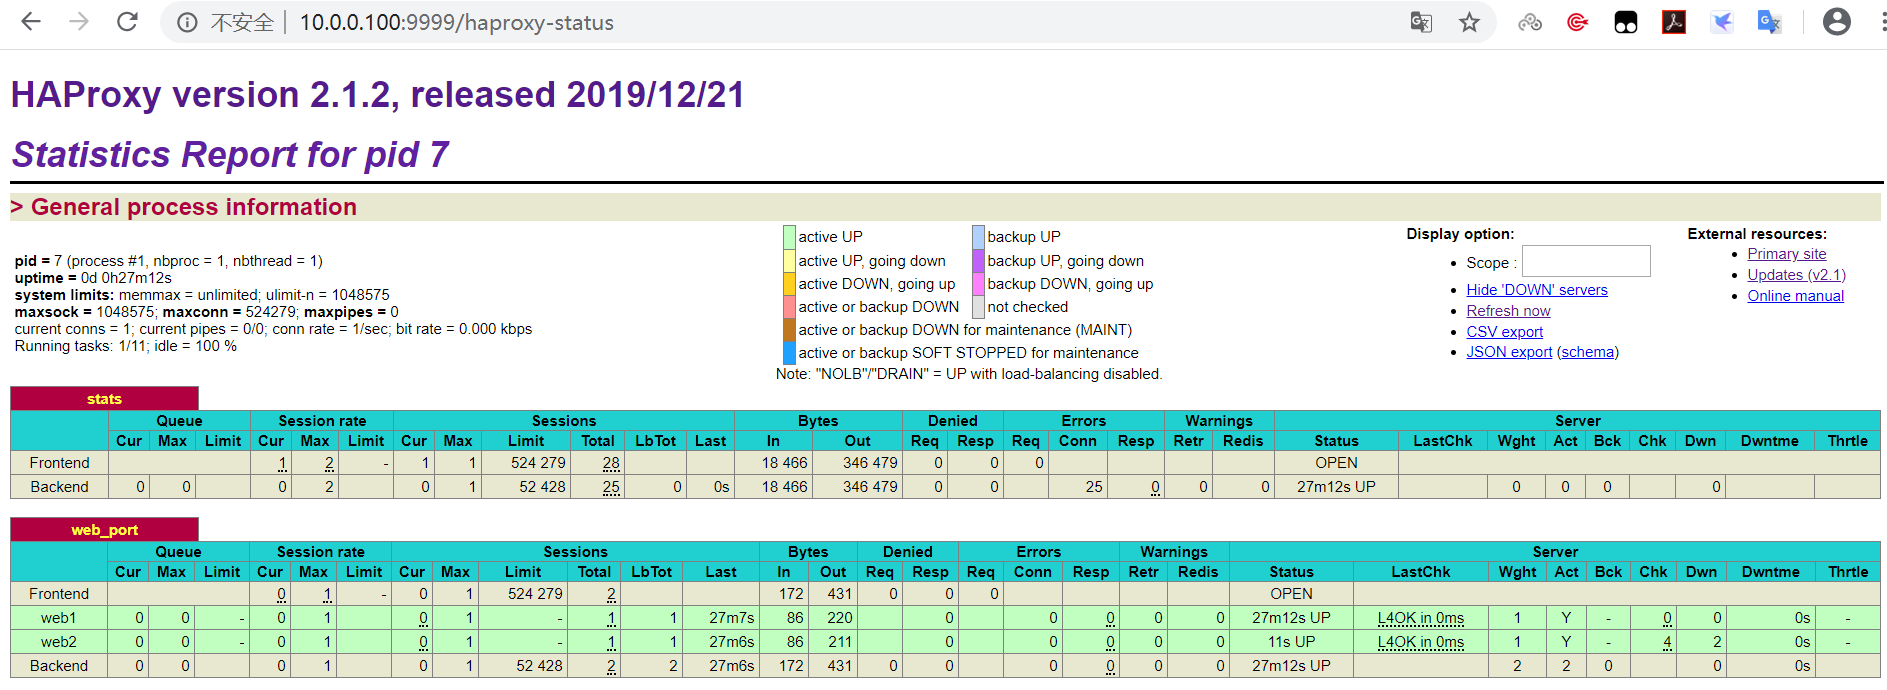1887x690 pixels.
Task: Click web1 LastChk L4OK in 0ms
Action: [x=1420, y=618]
